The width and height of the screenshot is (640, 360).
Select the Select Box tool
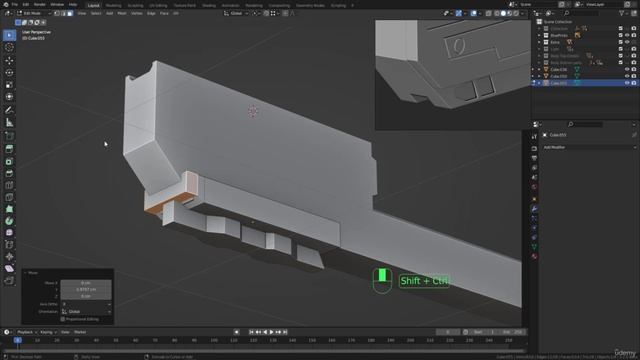click(x=9, y=35)
